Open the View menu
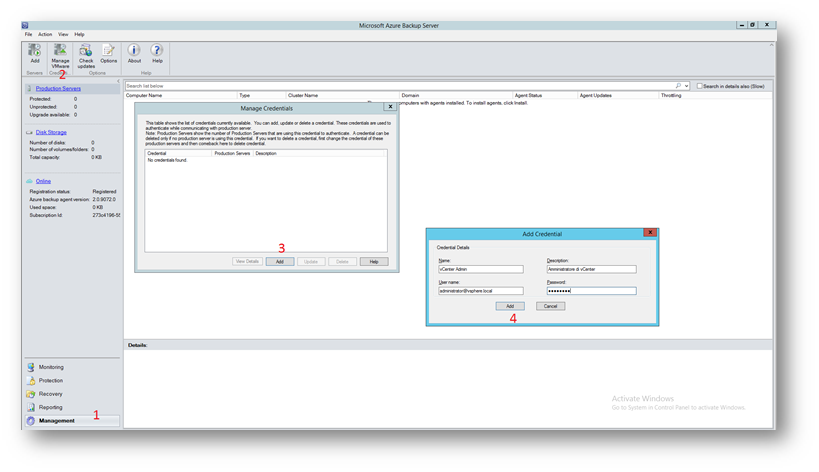The image size is (819, 472). point(63,34)
